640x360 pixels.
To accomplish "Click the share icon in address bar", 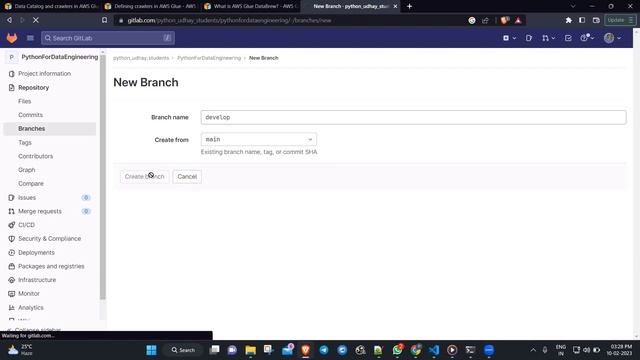I will [485, 20].
